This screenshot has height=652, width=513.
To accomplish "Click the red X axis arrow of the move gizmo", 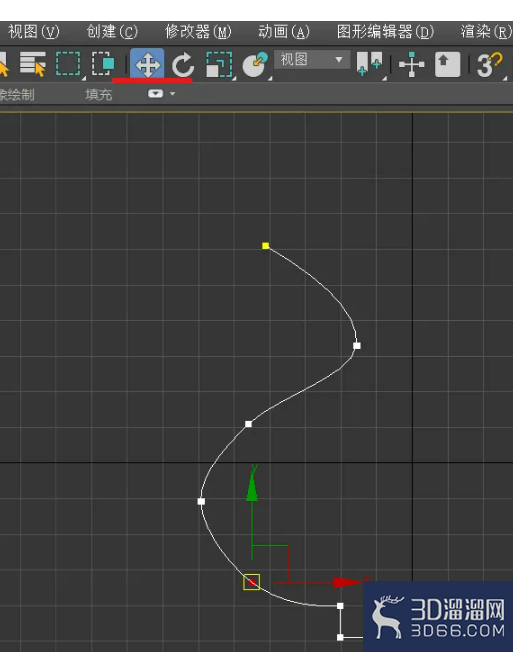I will [346, 582].
